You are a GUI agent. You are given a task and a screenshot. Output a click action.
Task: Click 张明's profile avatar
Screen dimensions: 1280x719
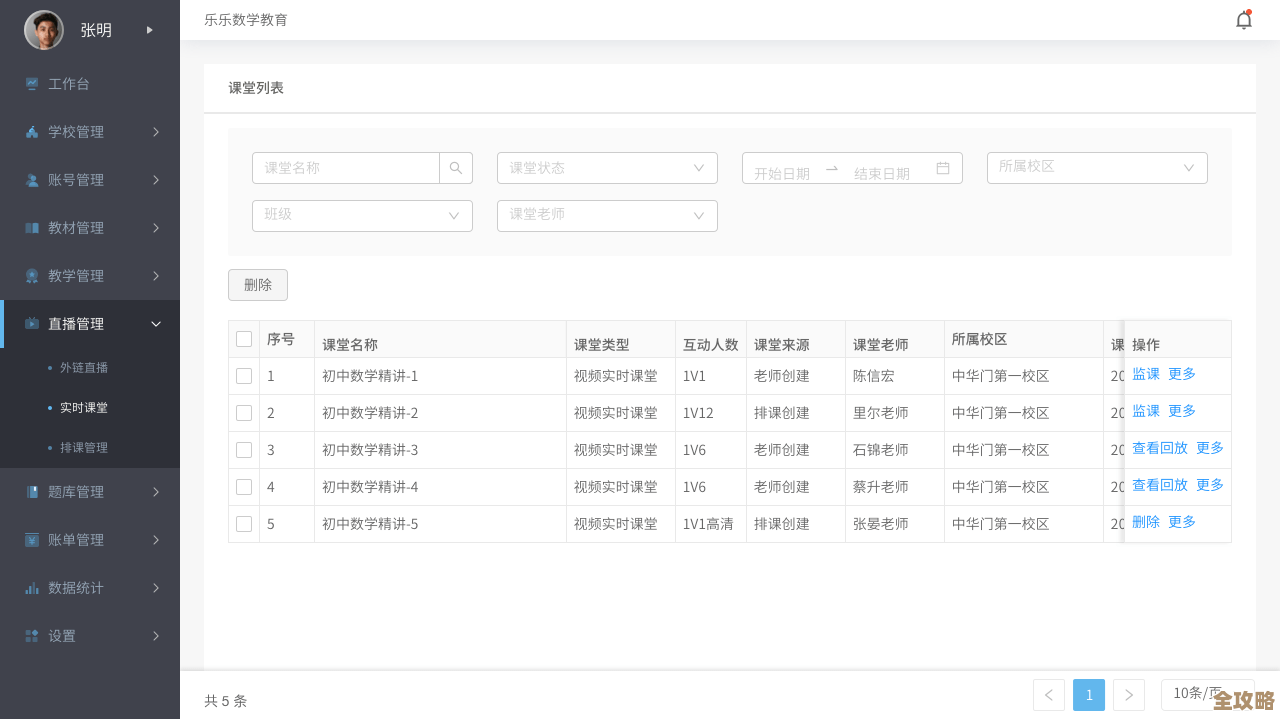coord(43,29)
